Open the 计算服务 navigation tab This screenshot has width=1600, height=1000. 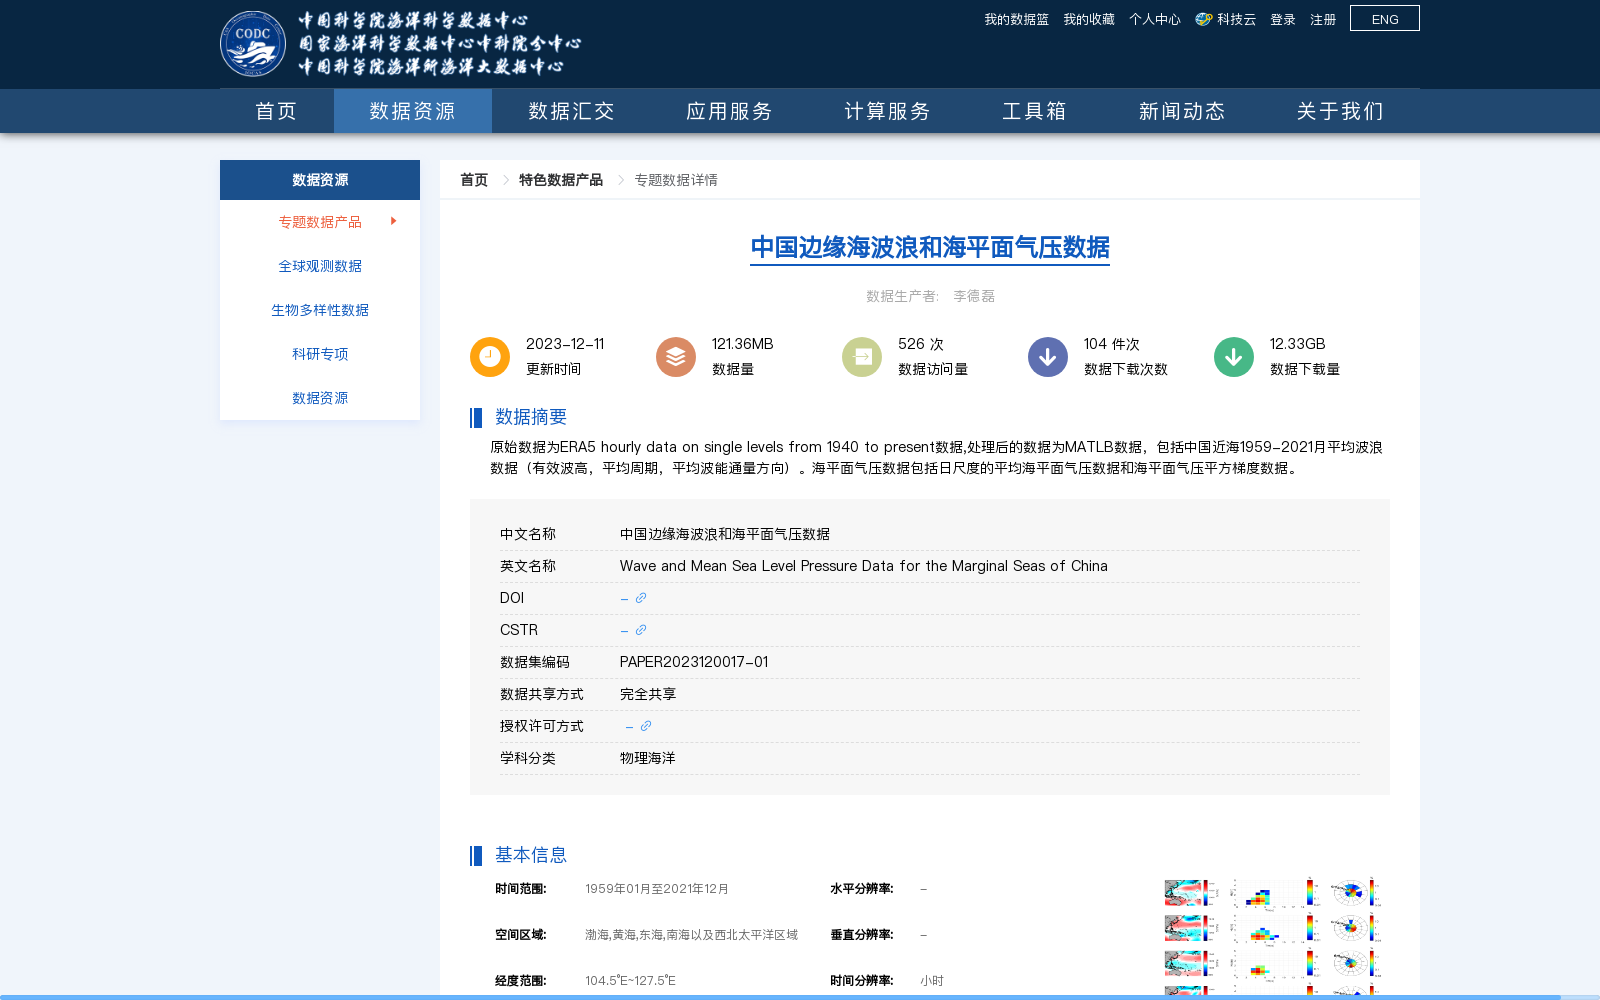(887, 111)
